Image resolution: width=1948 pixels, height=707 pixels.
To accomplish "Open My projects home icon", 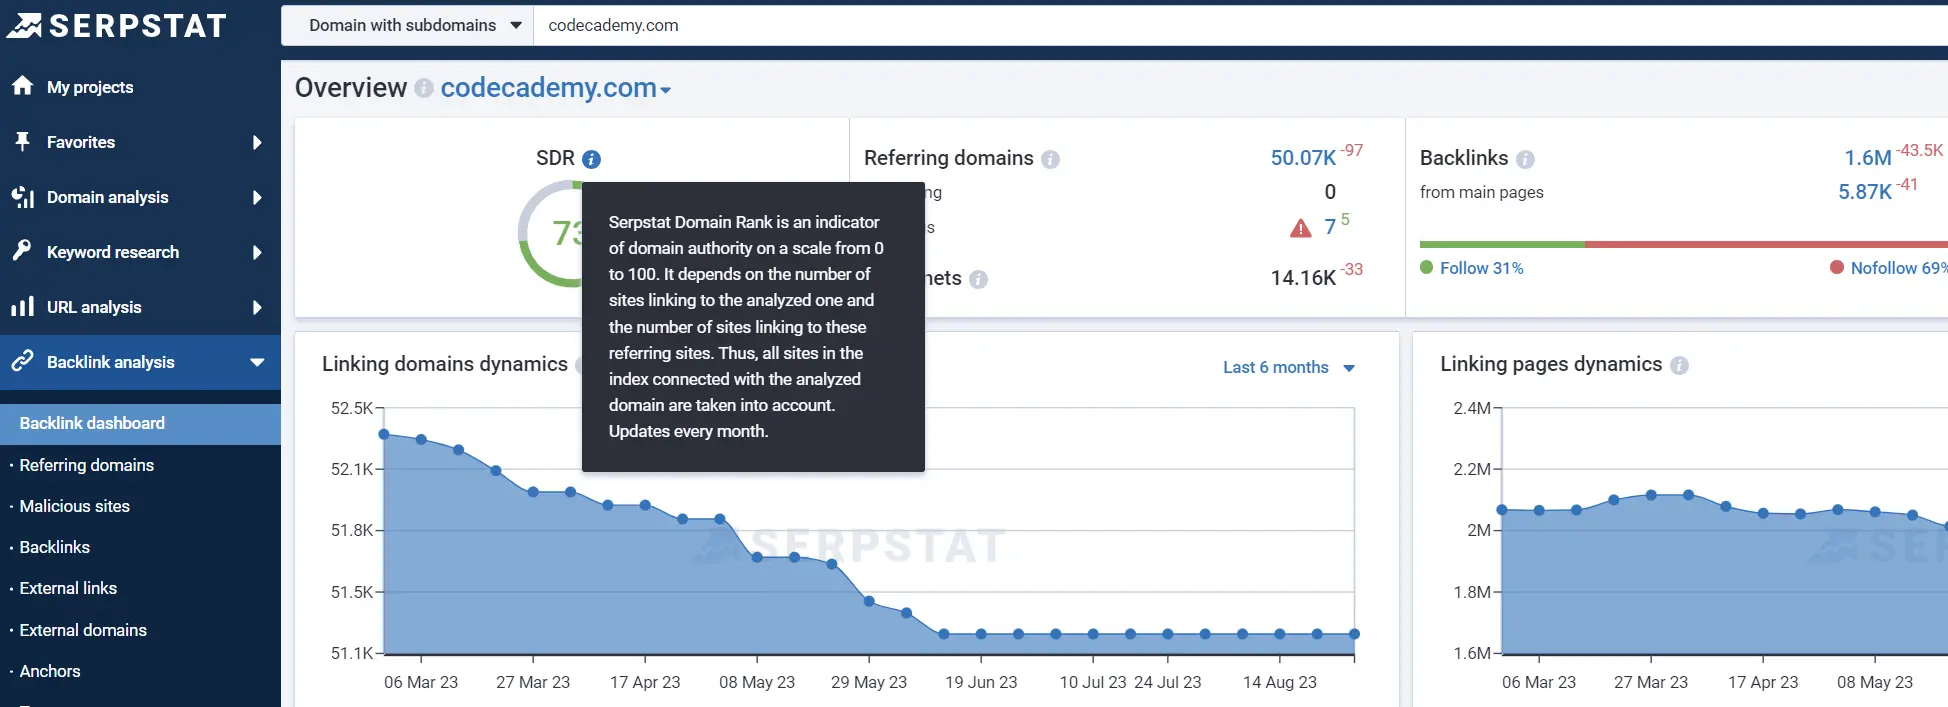I will (22, 86).
